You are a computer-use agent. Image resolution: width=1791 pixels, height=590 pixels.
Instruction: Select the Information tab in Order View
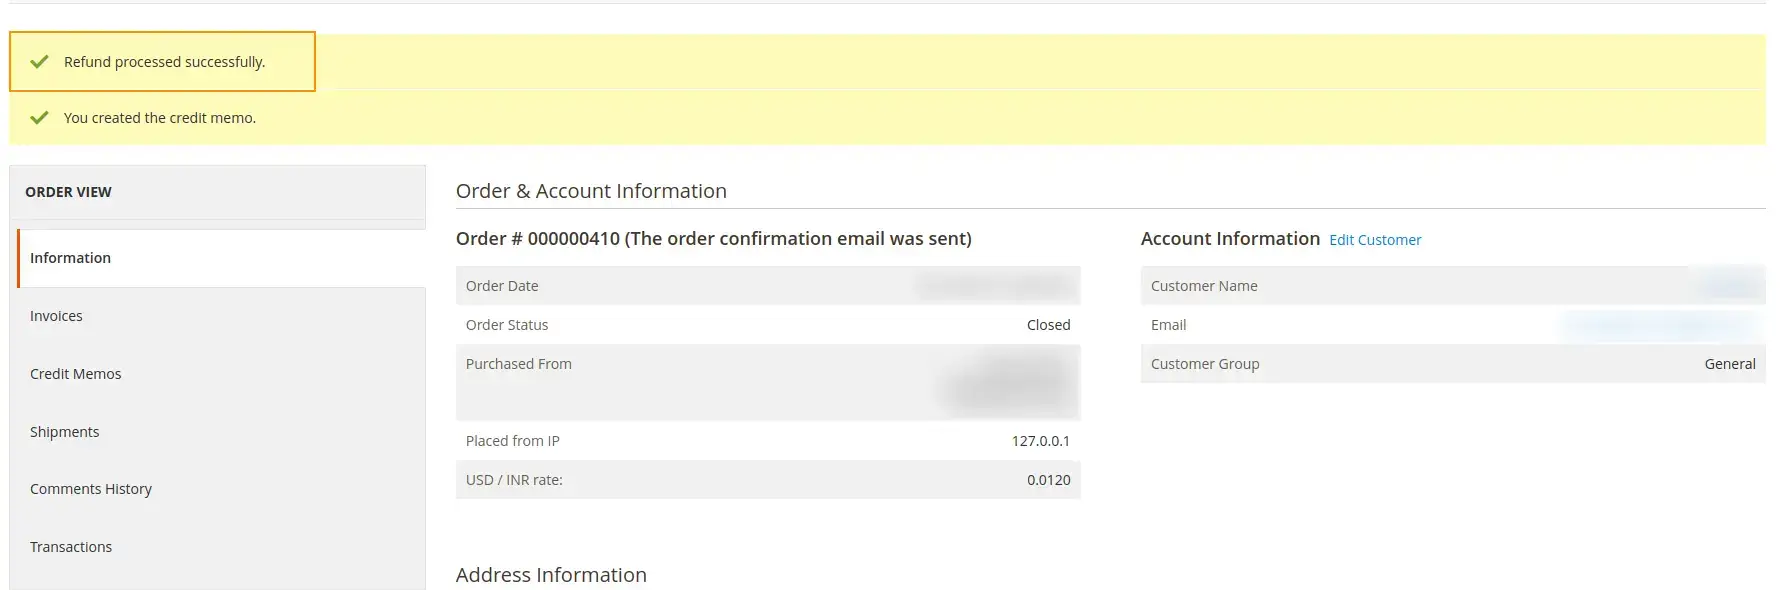(x=70, y=257)
